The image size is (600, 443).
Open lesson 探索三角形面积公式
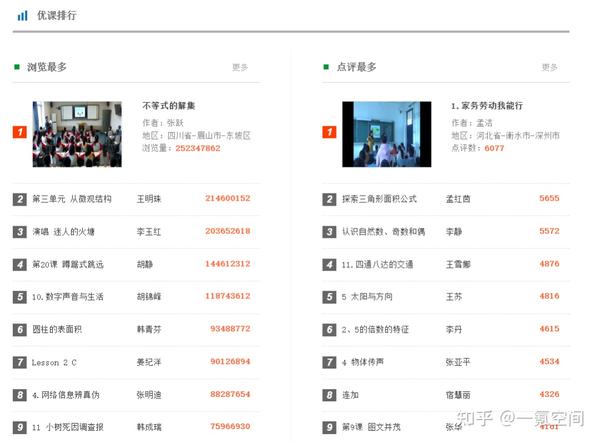(x=379, y=199)
